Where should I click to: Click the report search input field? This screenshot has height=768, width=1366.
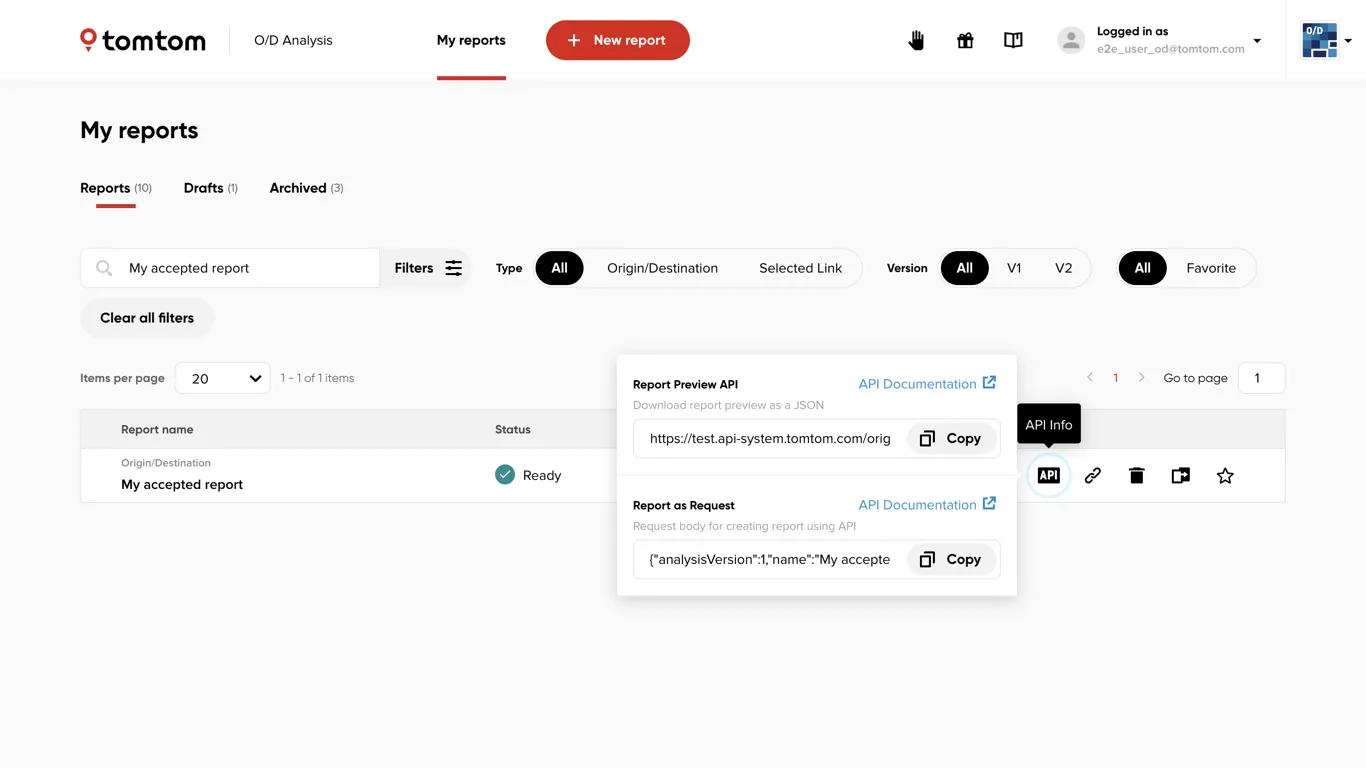pyautogui.click(x=230, y=268)
